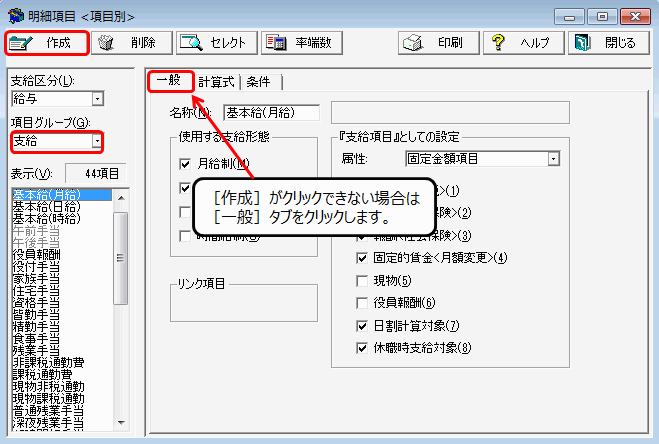This screenshot has height=444, width=659.
Task: Click the 率端数 toolbar button
Action: [x=303, y=43]
